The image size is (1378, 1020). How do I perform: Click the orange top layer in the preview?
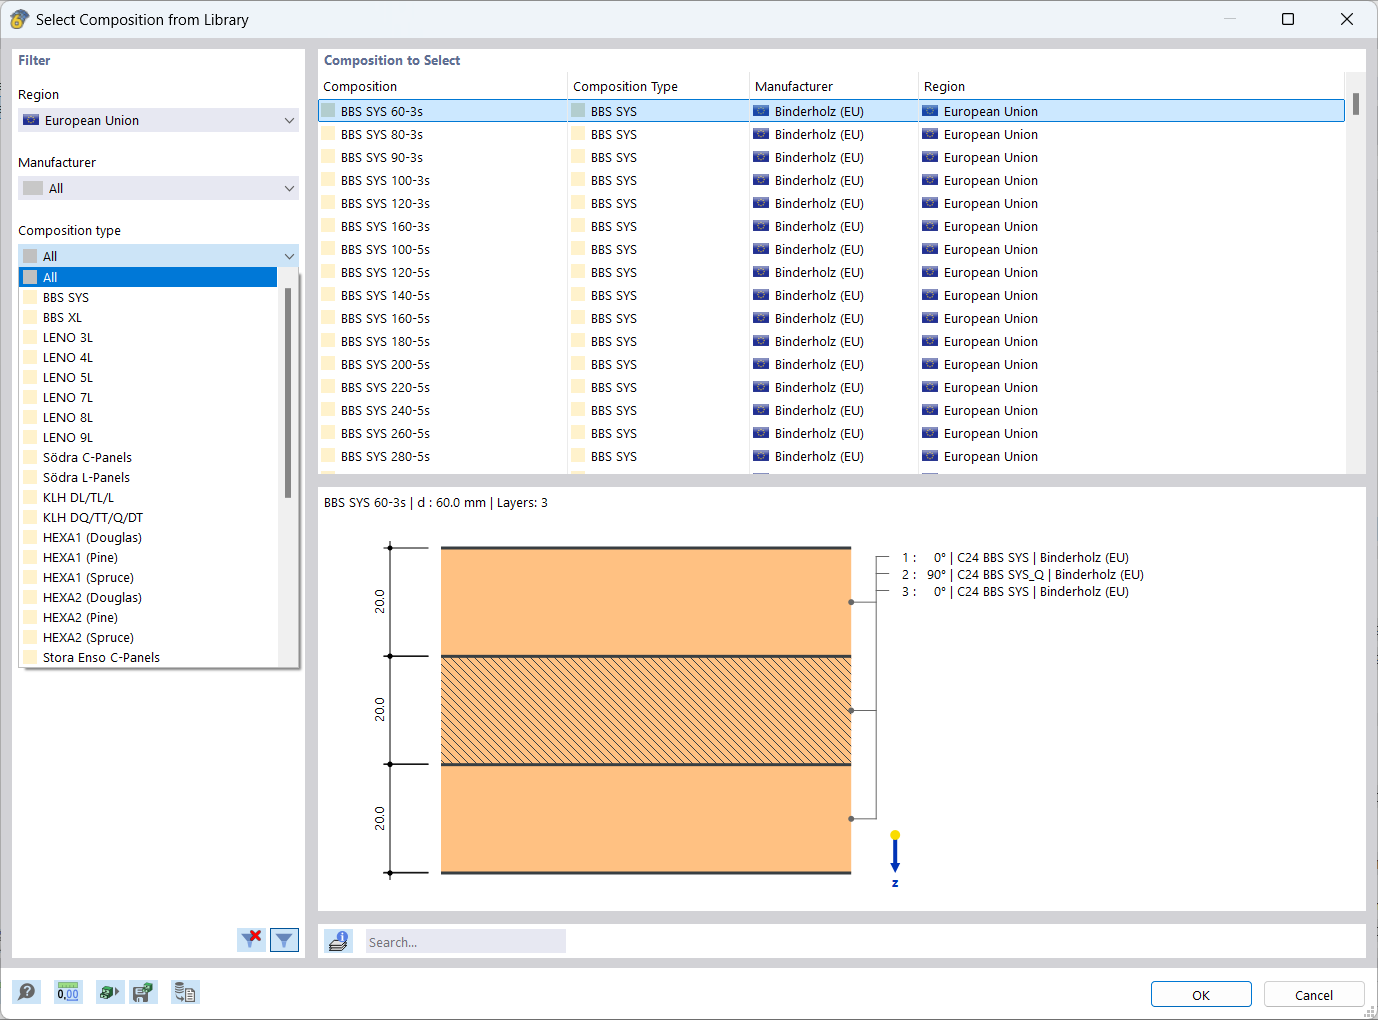point(645,600)
